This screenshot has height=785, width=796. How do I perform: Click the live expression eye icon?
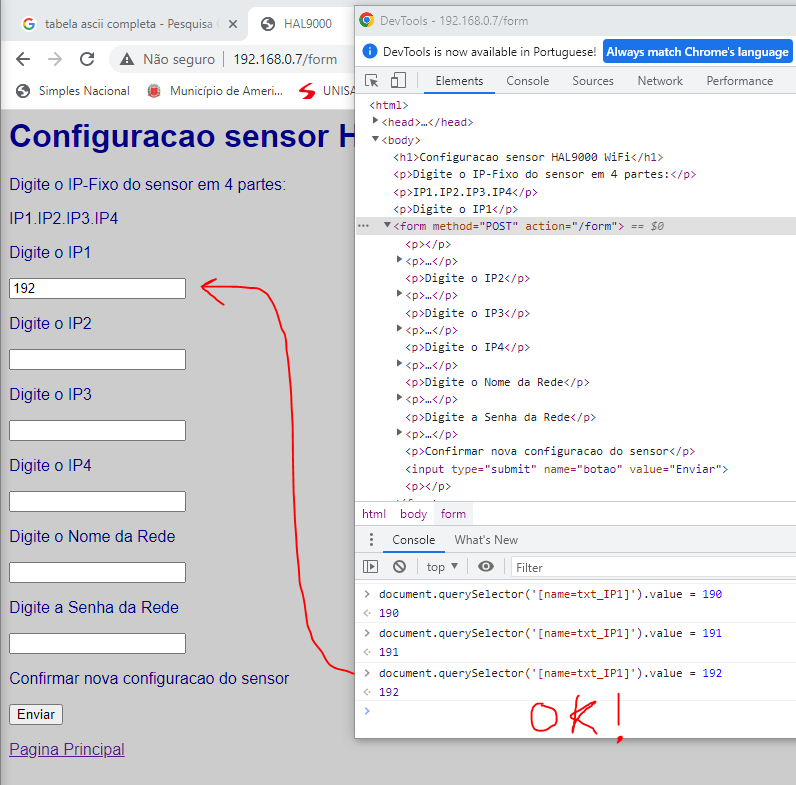point(486,567)
